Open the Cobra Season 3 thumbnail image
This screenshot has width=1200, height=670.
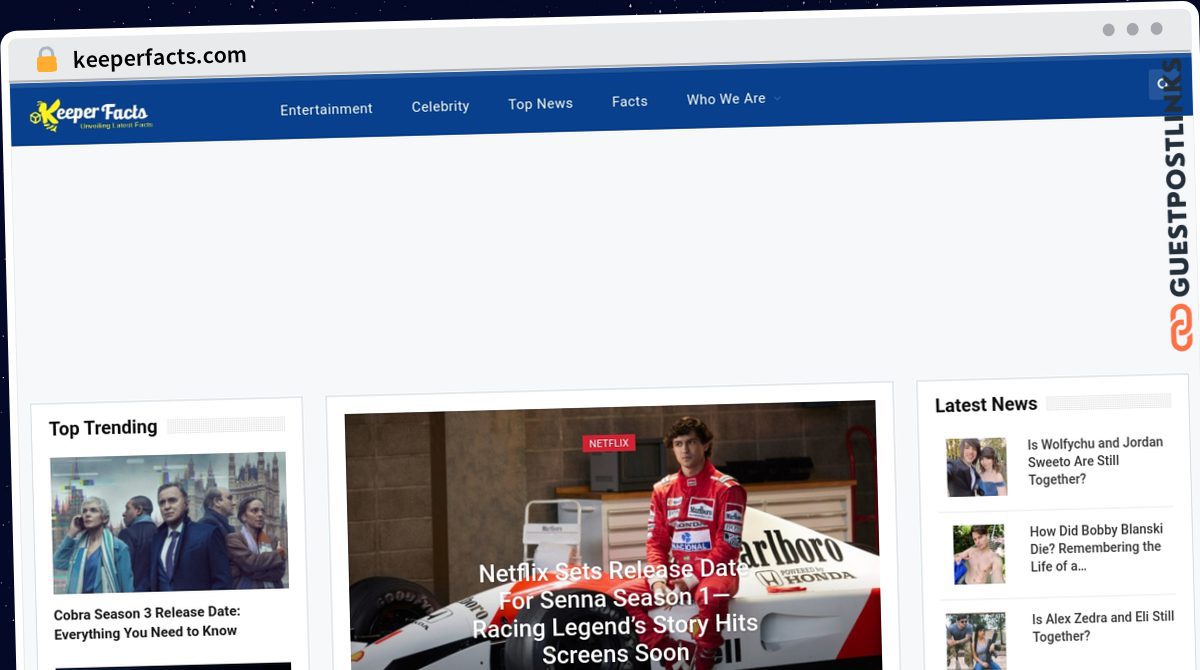point(169,521)
